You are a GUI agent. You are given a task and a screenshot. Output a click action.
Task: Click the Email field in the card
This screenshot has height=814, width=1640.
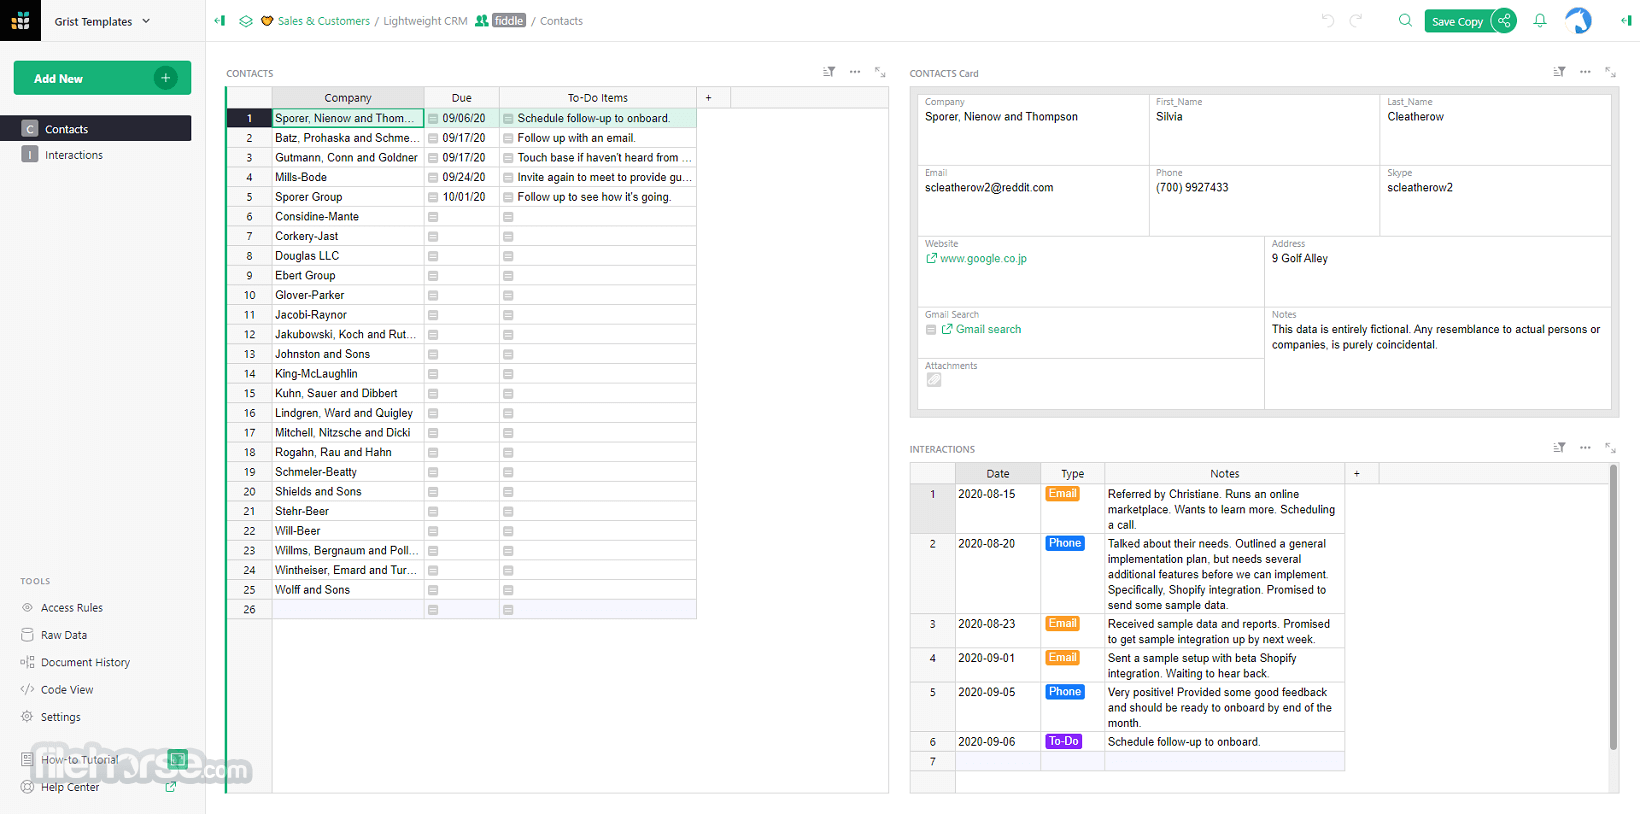point(1033,200)
